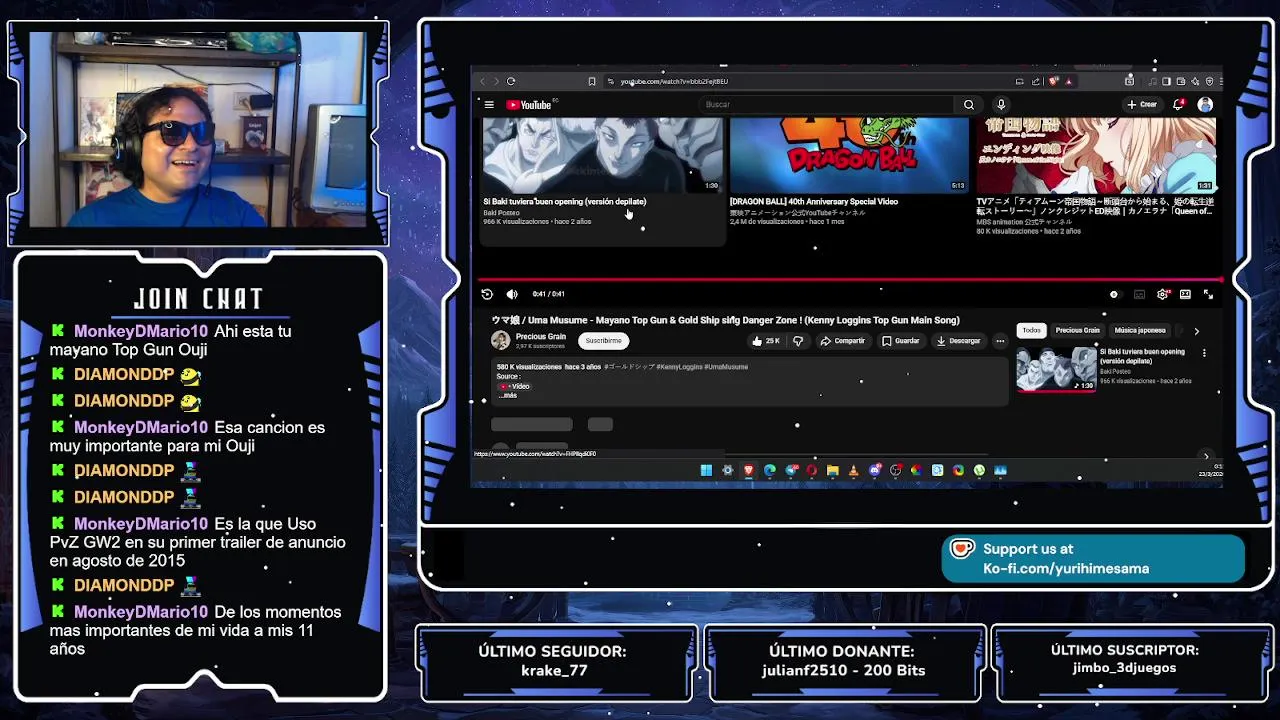Image resolution: width=1280 pixels, height=720 pixels.
Task: Select the youtube.com address bar URL
Action: click(x=674, y=81)
